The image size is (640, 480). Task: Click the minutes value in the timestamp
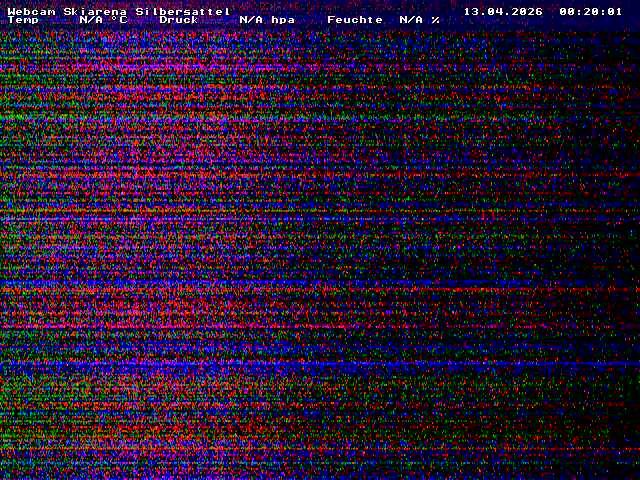591,11
